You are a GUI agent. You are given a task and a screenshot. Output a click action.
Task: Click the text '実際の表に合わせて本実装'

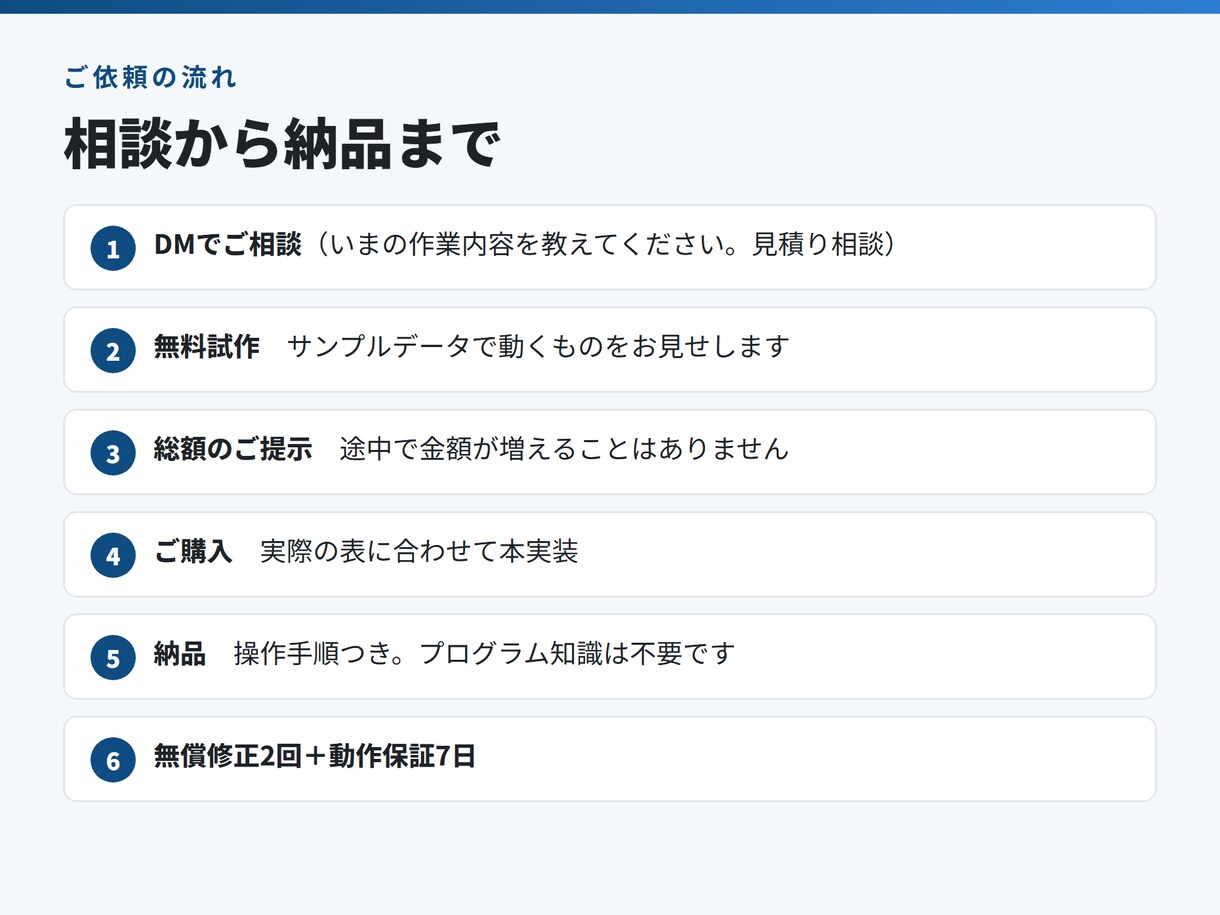click(419, 551)
